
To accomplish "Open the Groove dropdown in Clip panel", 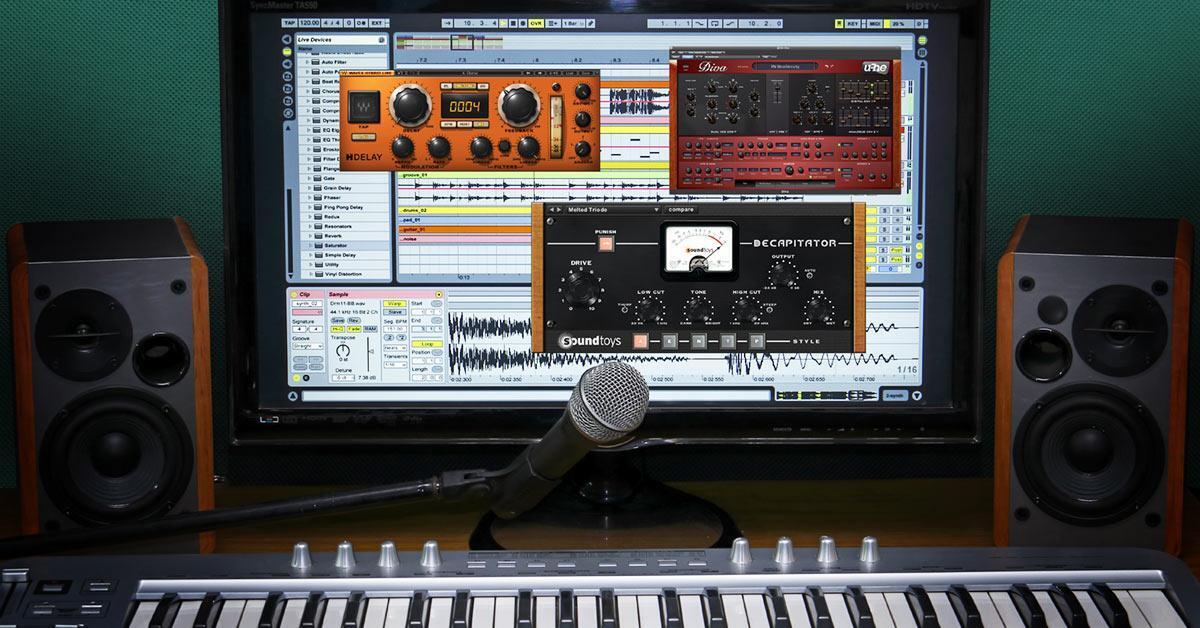I will [307, 348].
